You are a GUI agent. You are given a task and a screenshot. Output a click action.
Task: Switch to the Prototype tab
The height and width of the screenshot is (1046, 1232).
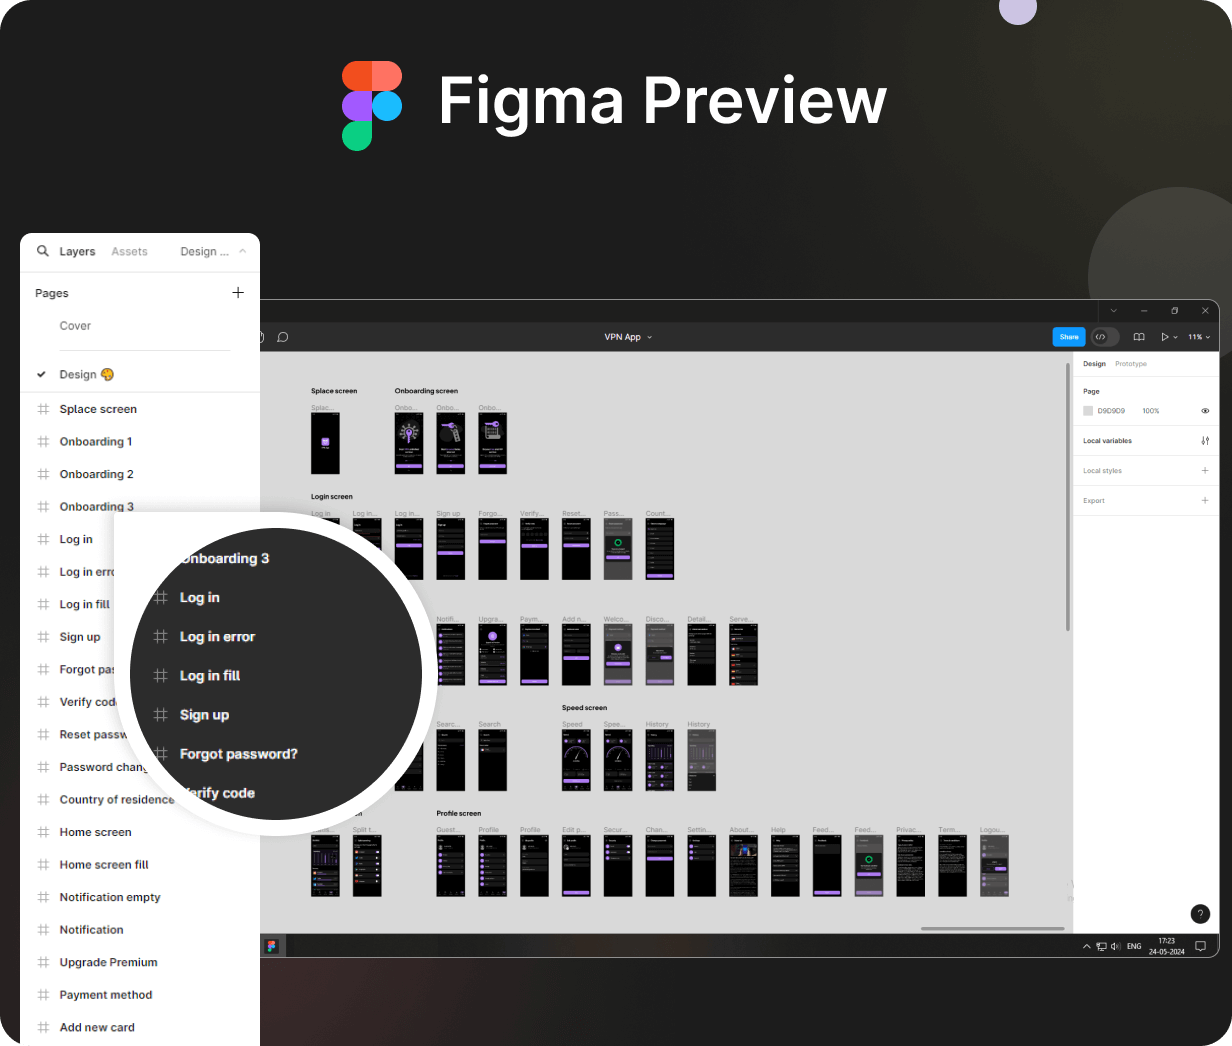tap(1131, 363)
